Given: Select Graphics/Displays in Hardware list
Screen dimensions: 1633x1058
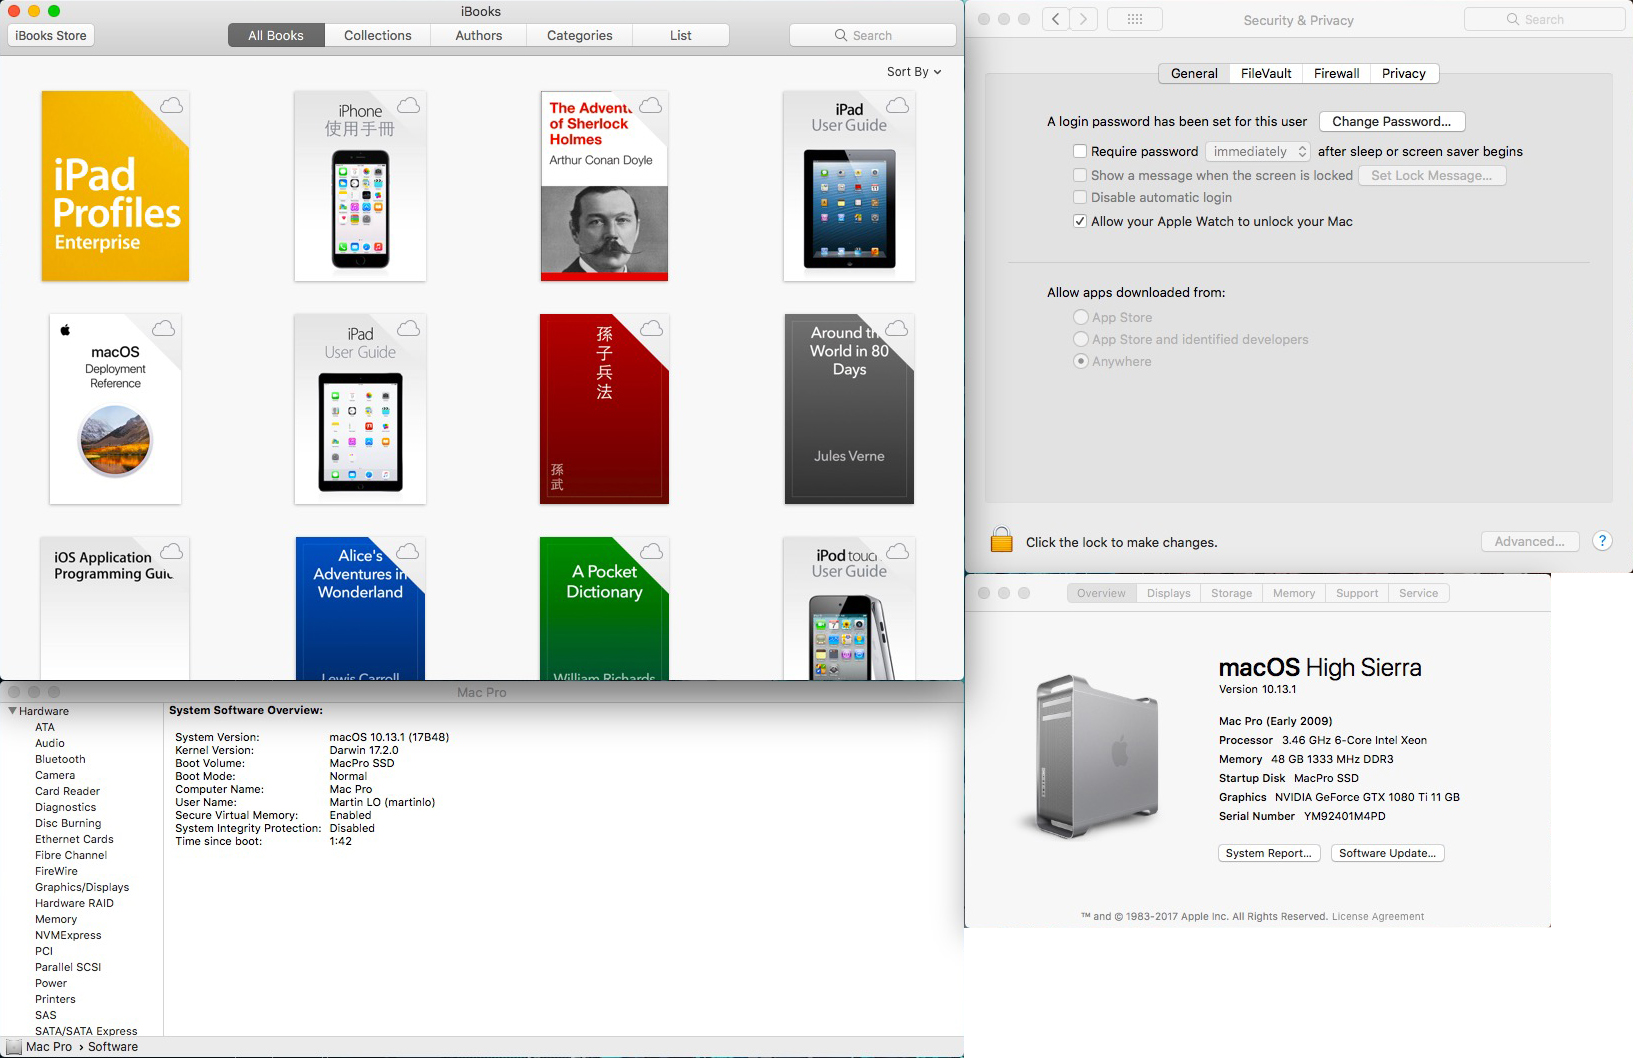Looking at the screenshot, I should pyautogui.click(x=82, y=887).
